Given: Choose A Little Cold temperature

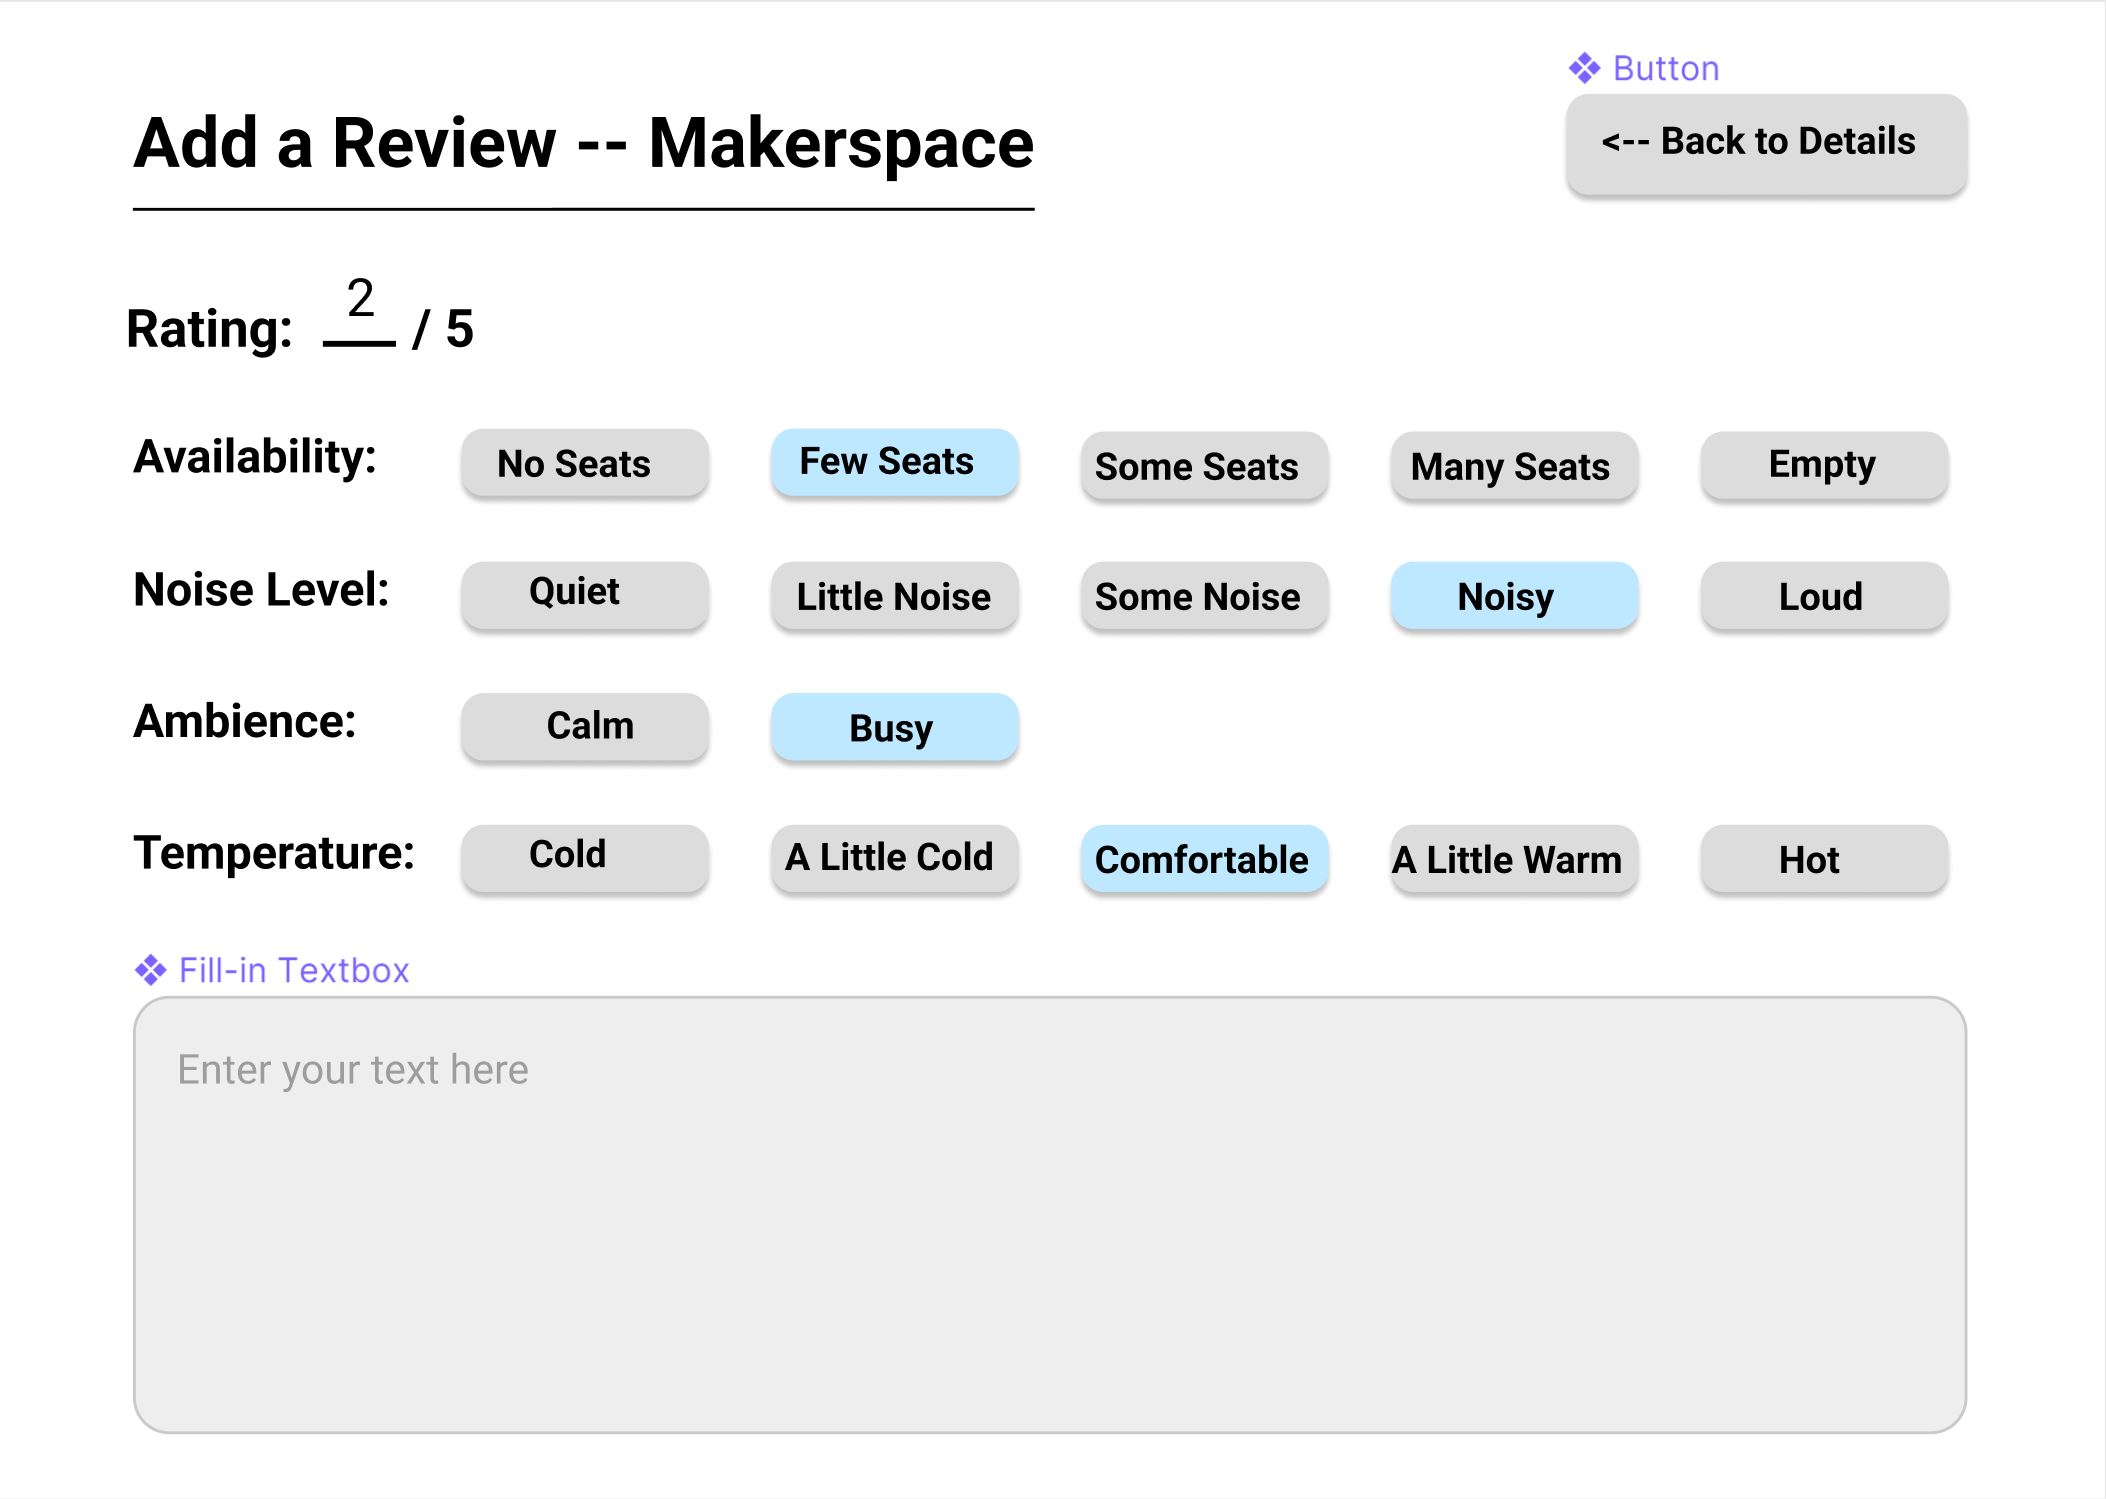Looking at the screenshot, I should click(x=894, y=858).
